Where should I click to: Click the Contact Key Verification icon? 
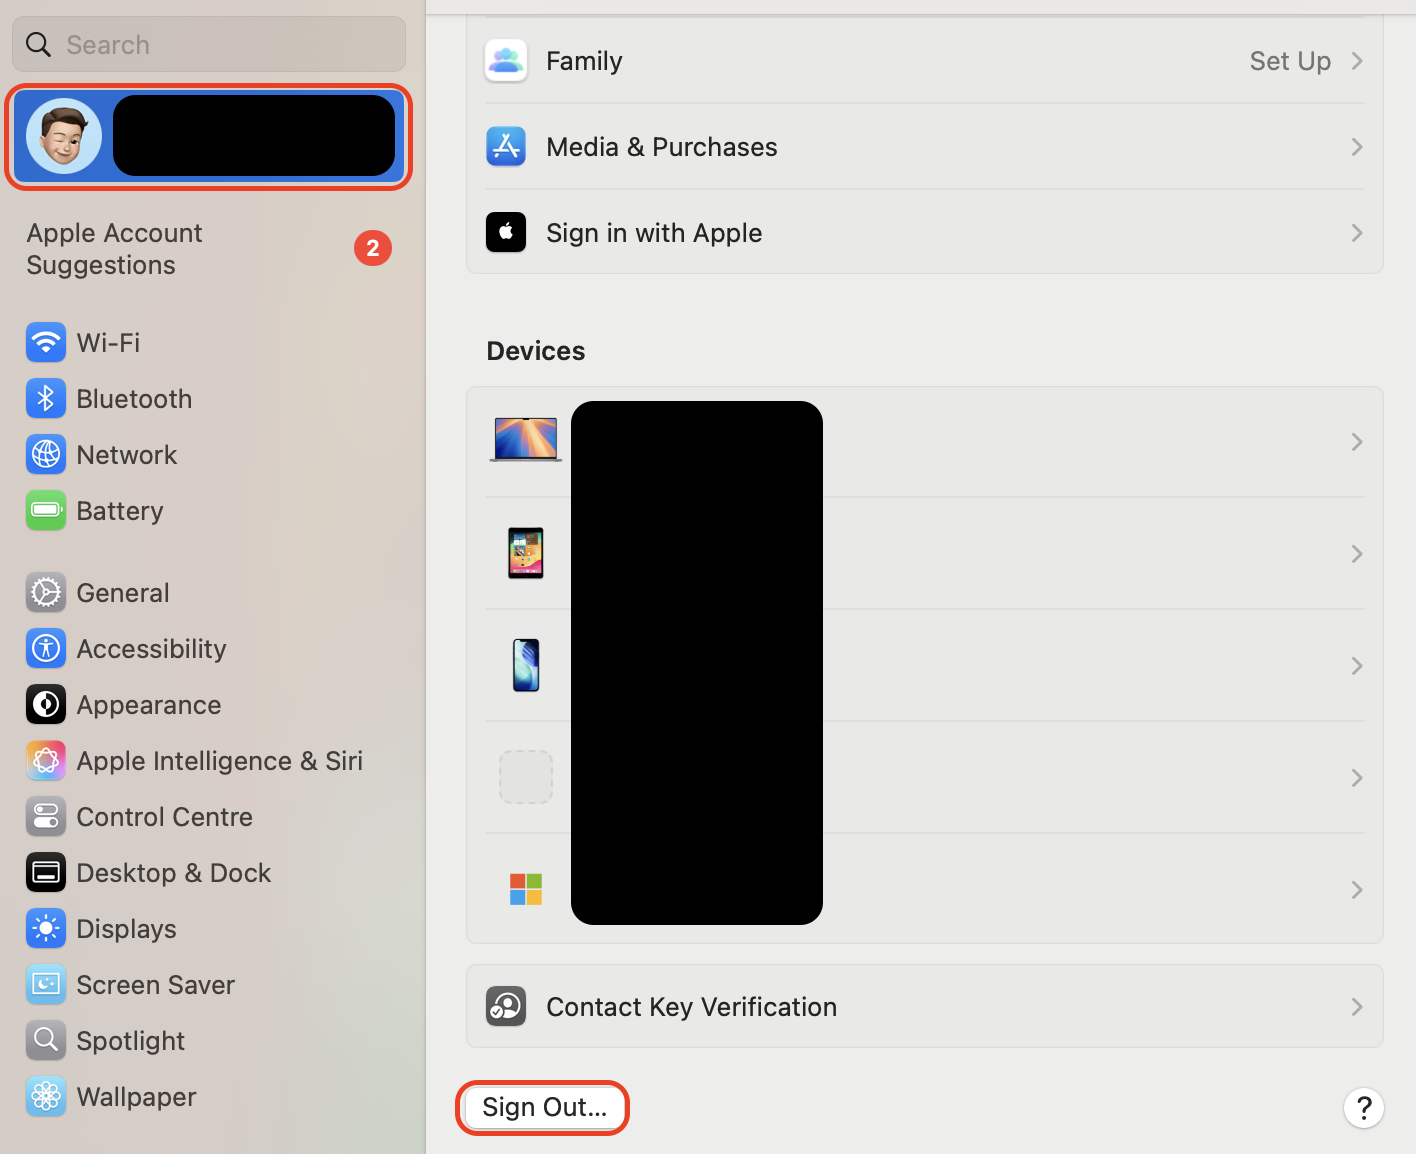506,1006
